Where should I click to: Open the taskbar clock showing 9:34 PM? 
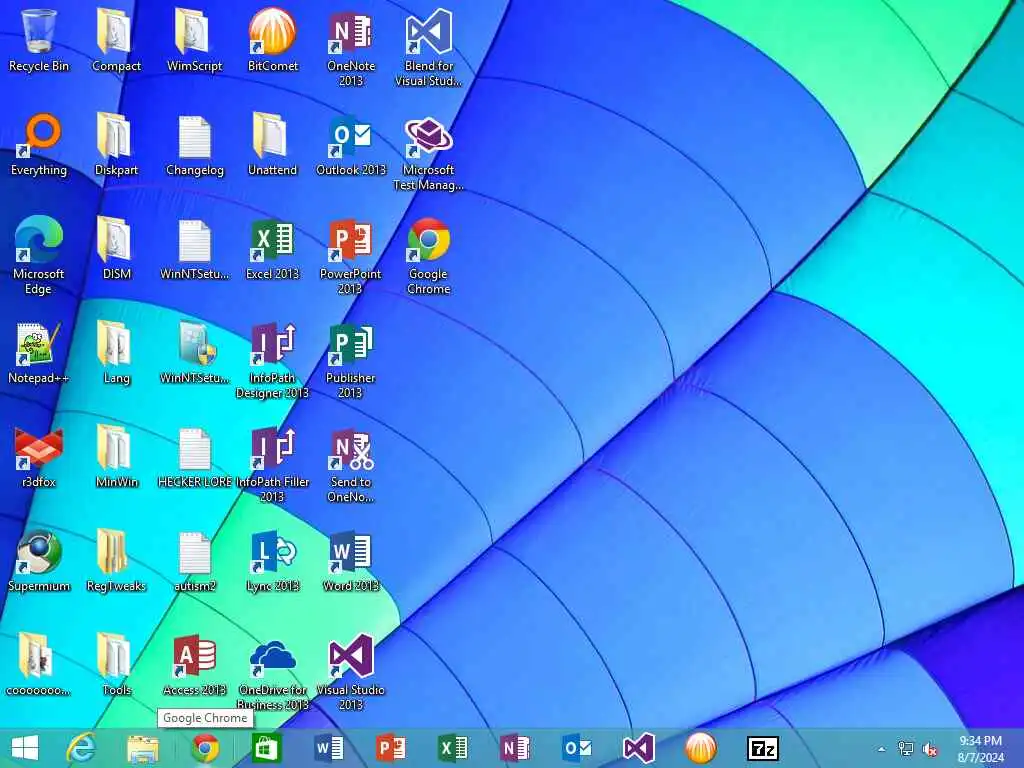coord(980,749)
